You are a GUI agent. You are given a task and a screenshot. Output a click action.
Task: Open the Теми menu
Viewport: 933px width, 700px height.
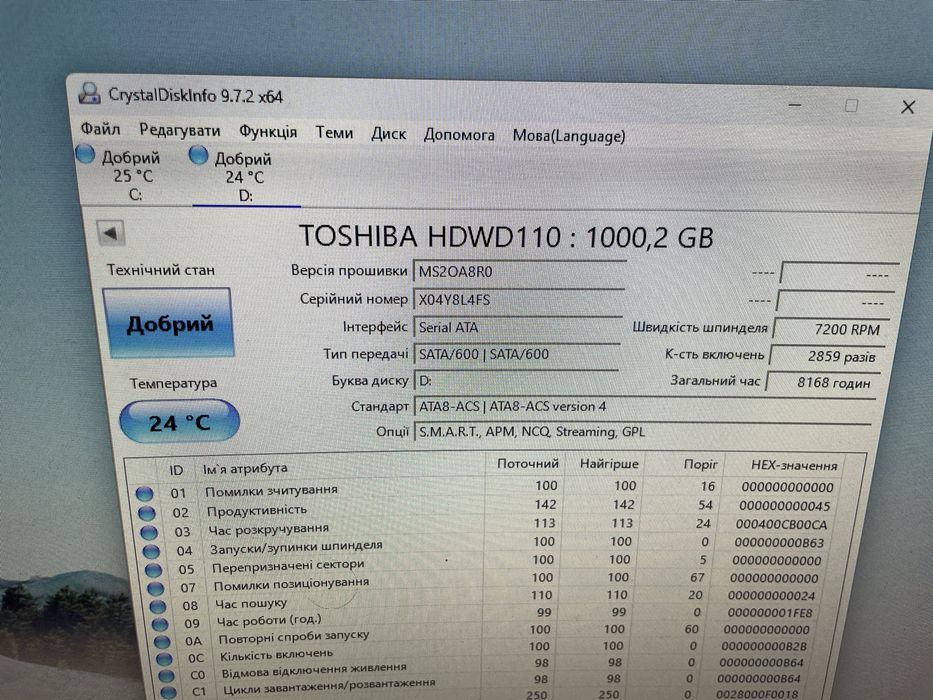coord(334,132)
